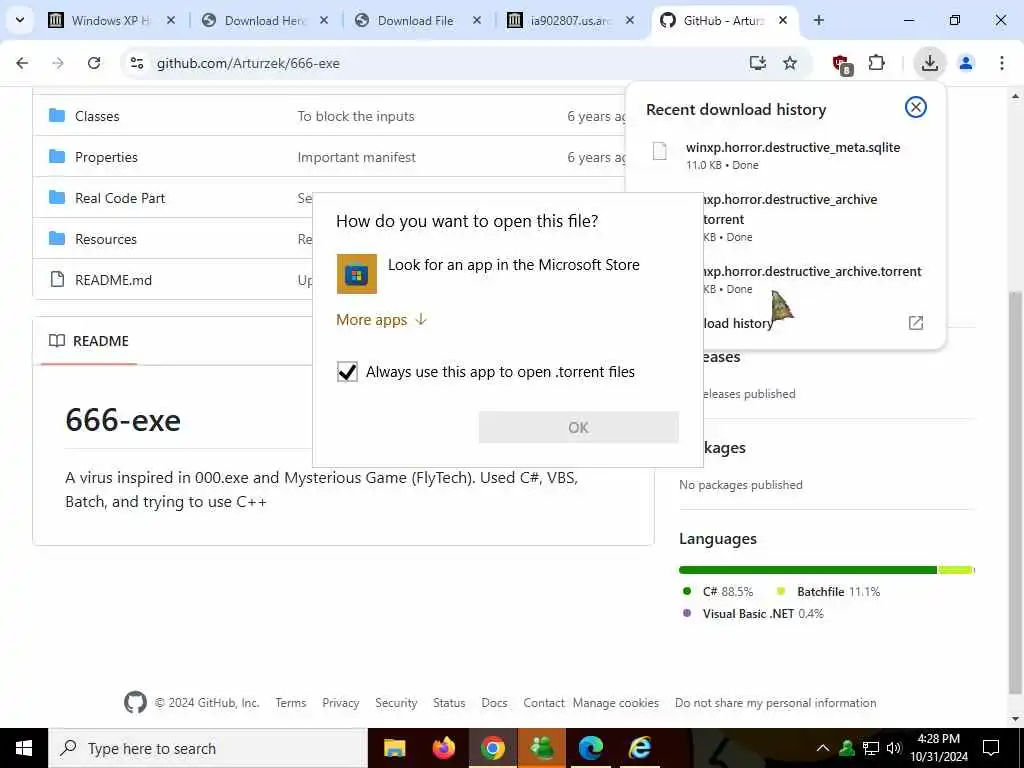Open the Docs footer link
This screenshot has height=768, width=1024.
click(494, 703)
